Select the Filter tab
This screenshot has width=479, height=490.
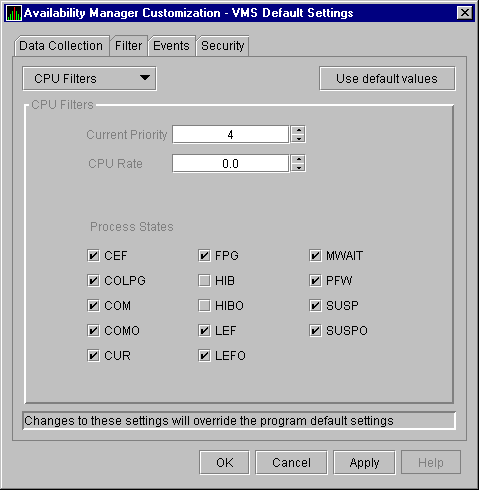129,46
